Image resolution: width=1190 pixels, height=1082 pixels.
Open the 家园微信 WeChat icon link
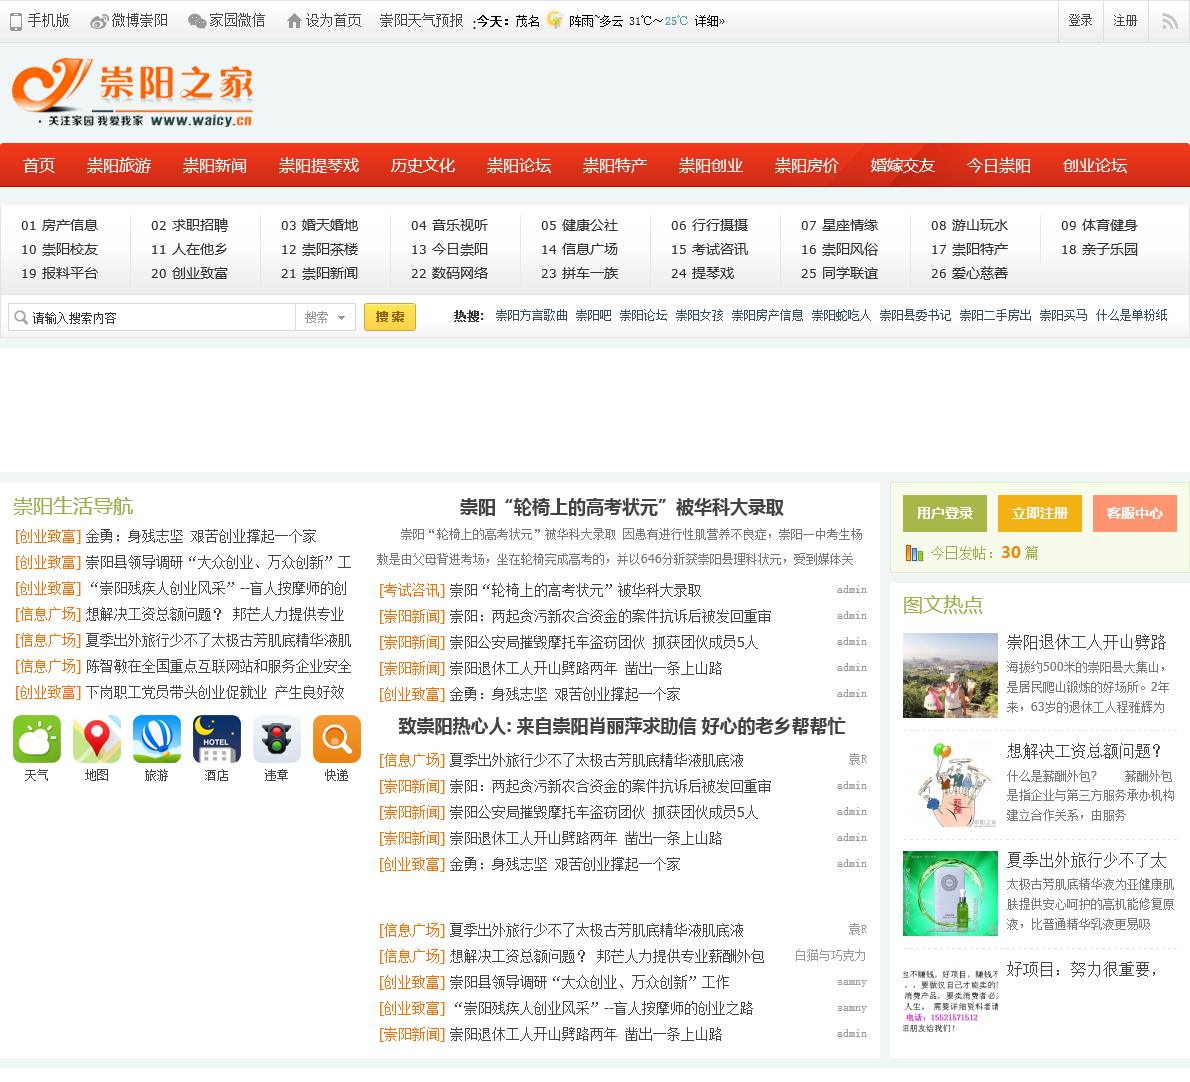tap(197, 21)
